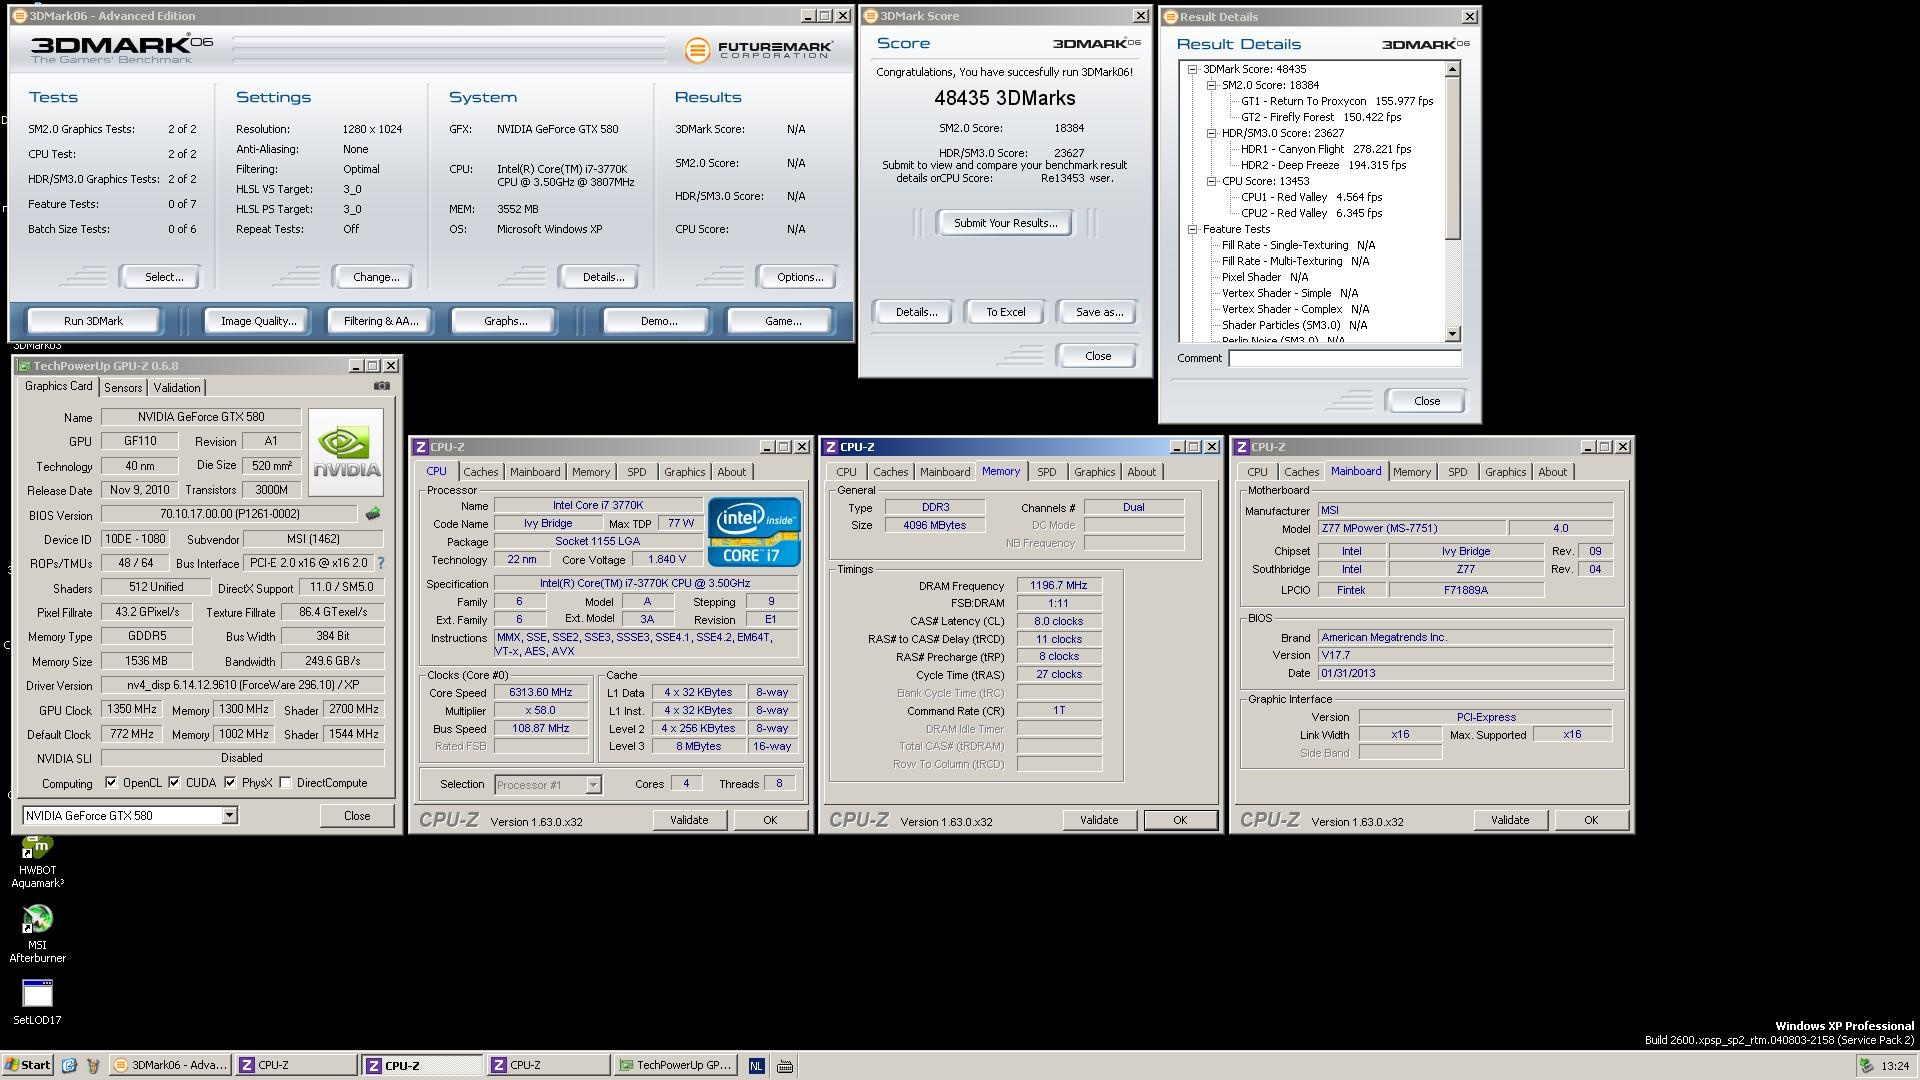1920x1080 pixels.
Task: Collapse the HDR/SM3.0 Score tree node
Action: 1211,133
